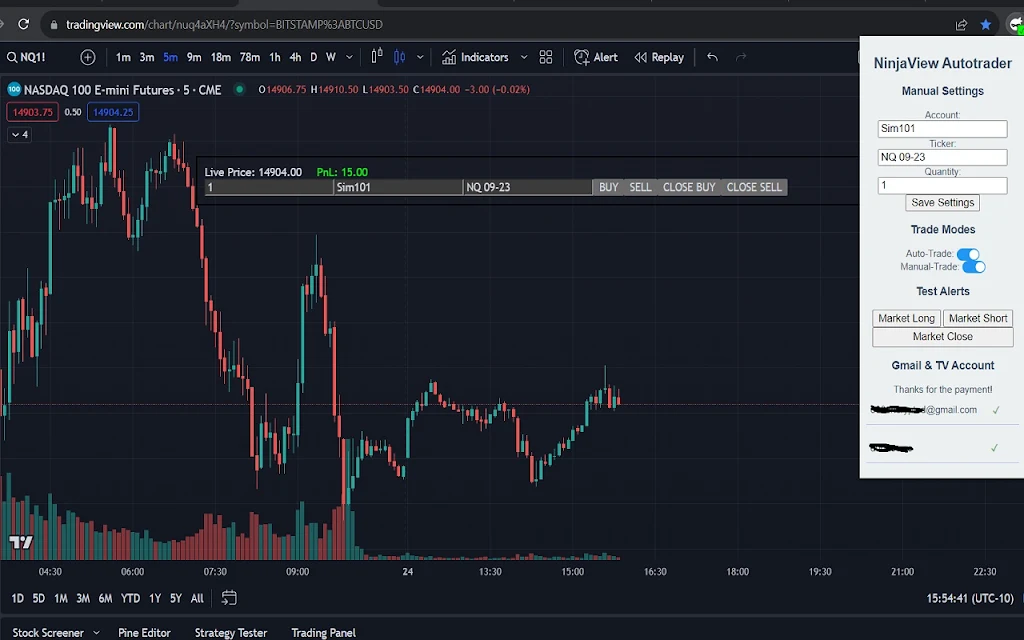Click the red sell price 14903.75
The height and width of the screenshot is (640, 1024).
tap(33, 112)
